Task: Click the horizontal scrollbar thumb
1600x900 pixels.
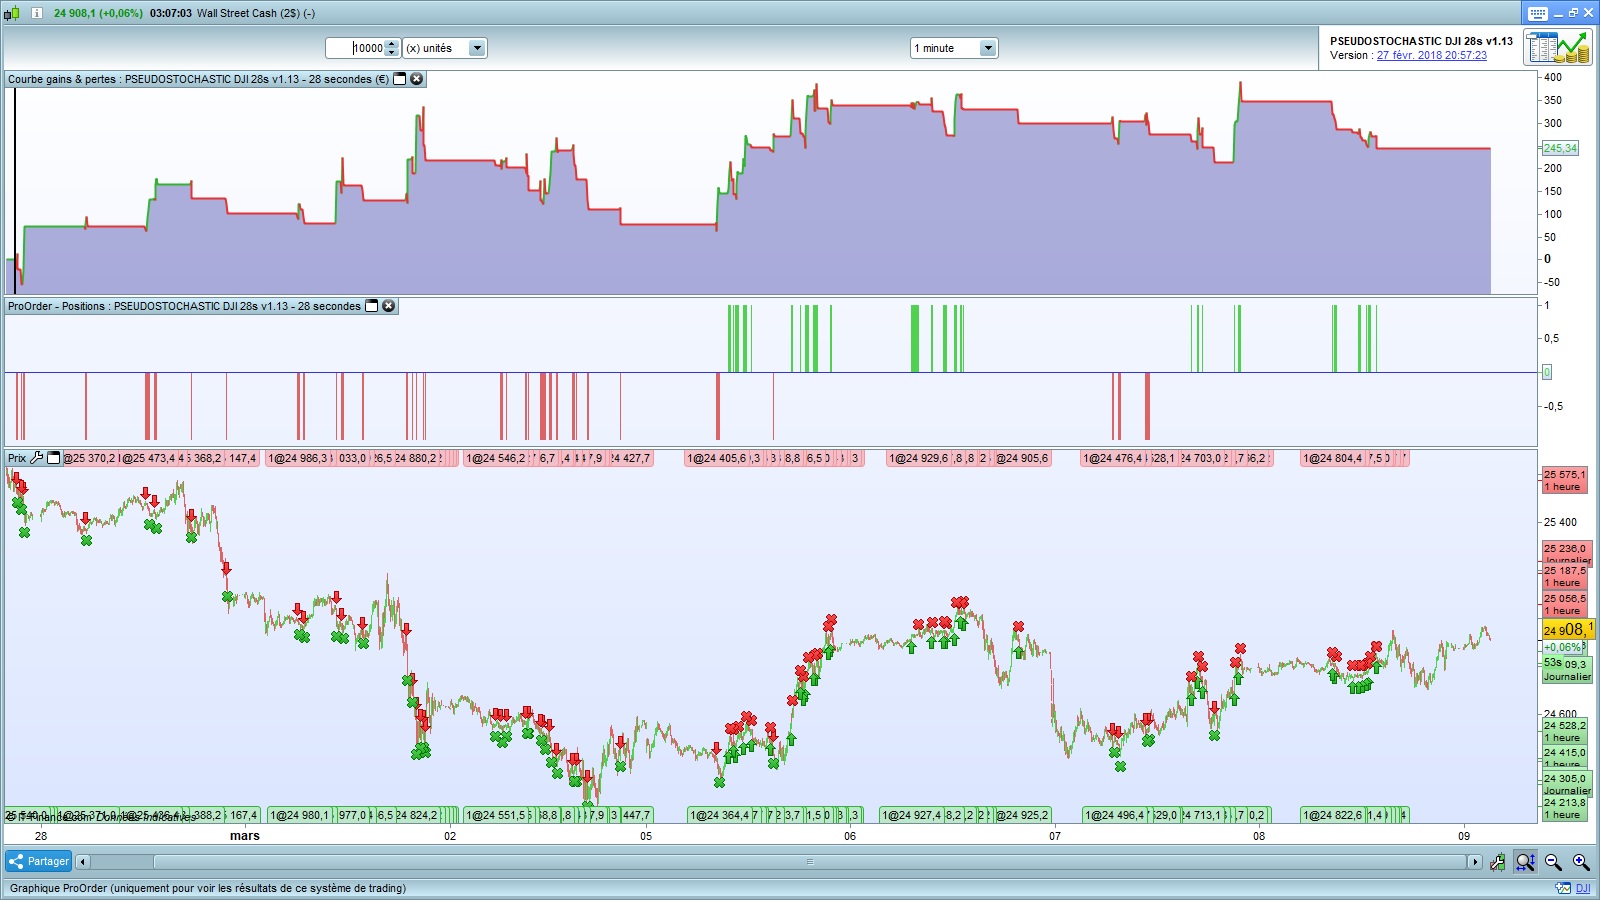Action: point(810,862)
